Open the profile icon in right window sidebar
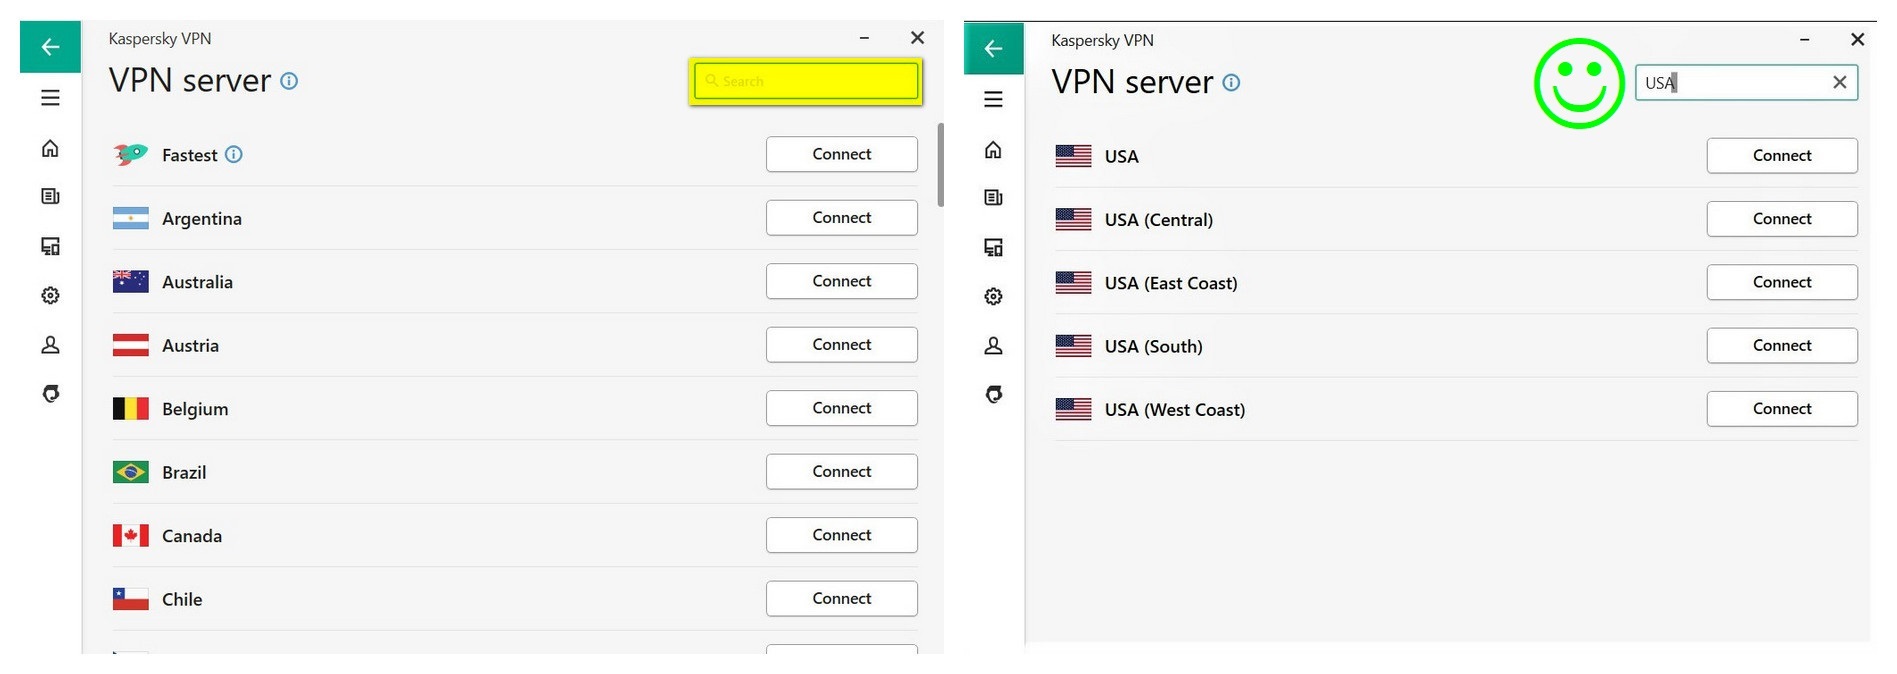This screenshot has height=674, width=1897. point(993,346)
